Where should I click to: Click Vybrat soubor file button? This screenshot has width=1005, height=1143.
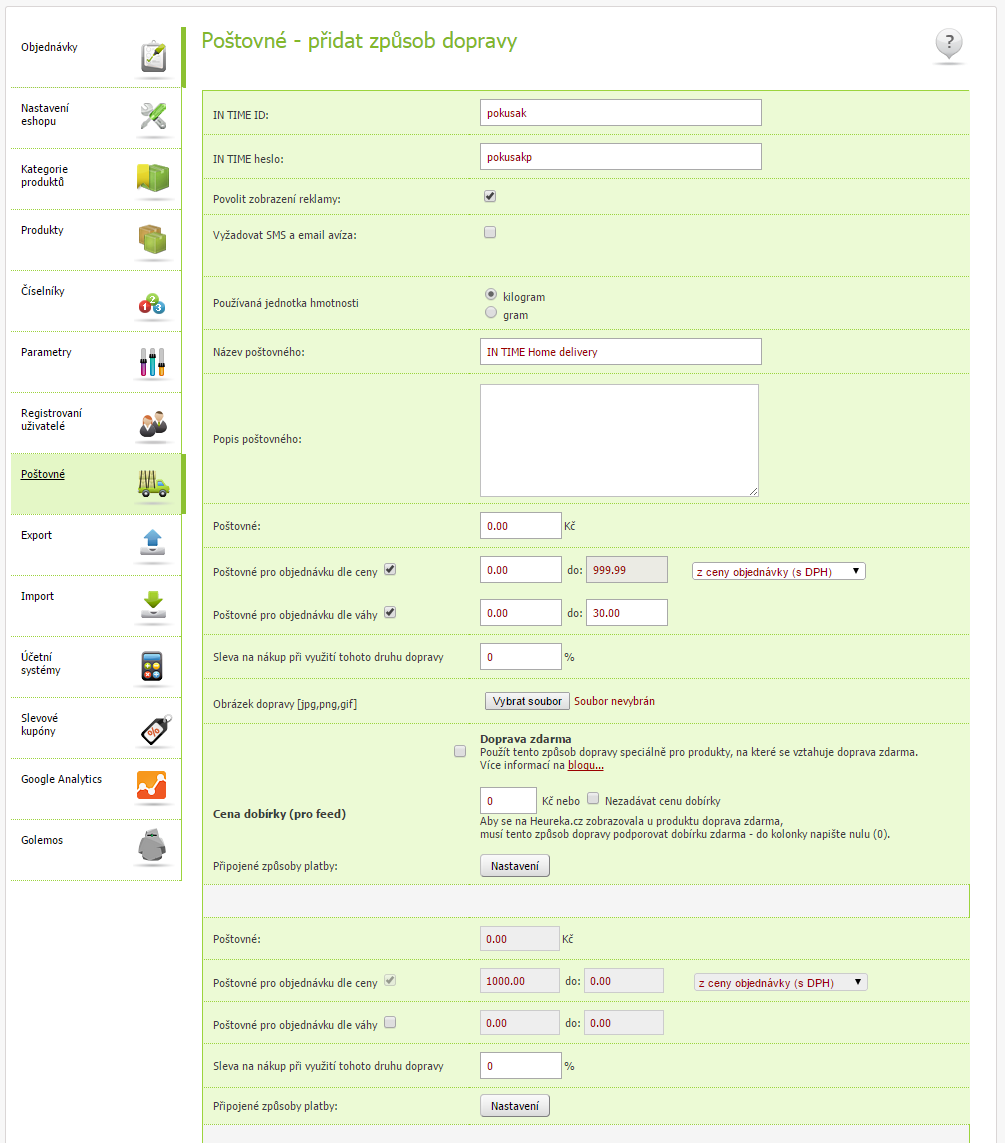click(x=527, y=701)
